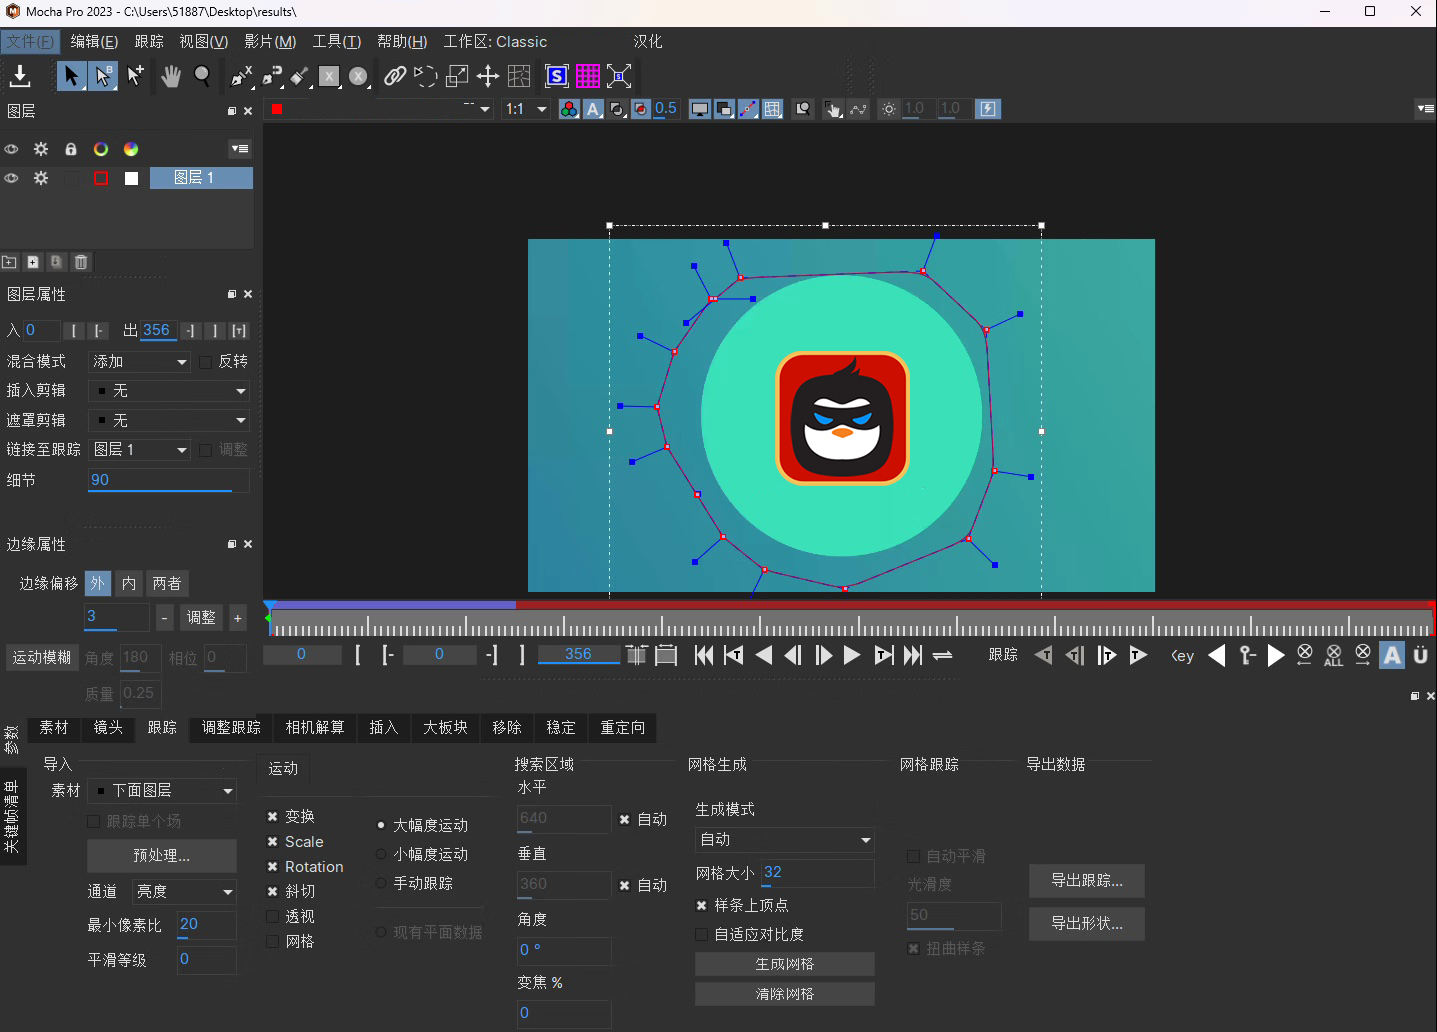Open the 插入剪辑 dropdown
Screen dimensions: 1437x1032
[168, 391]
